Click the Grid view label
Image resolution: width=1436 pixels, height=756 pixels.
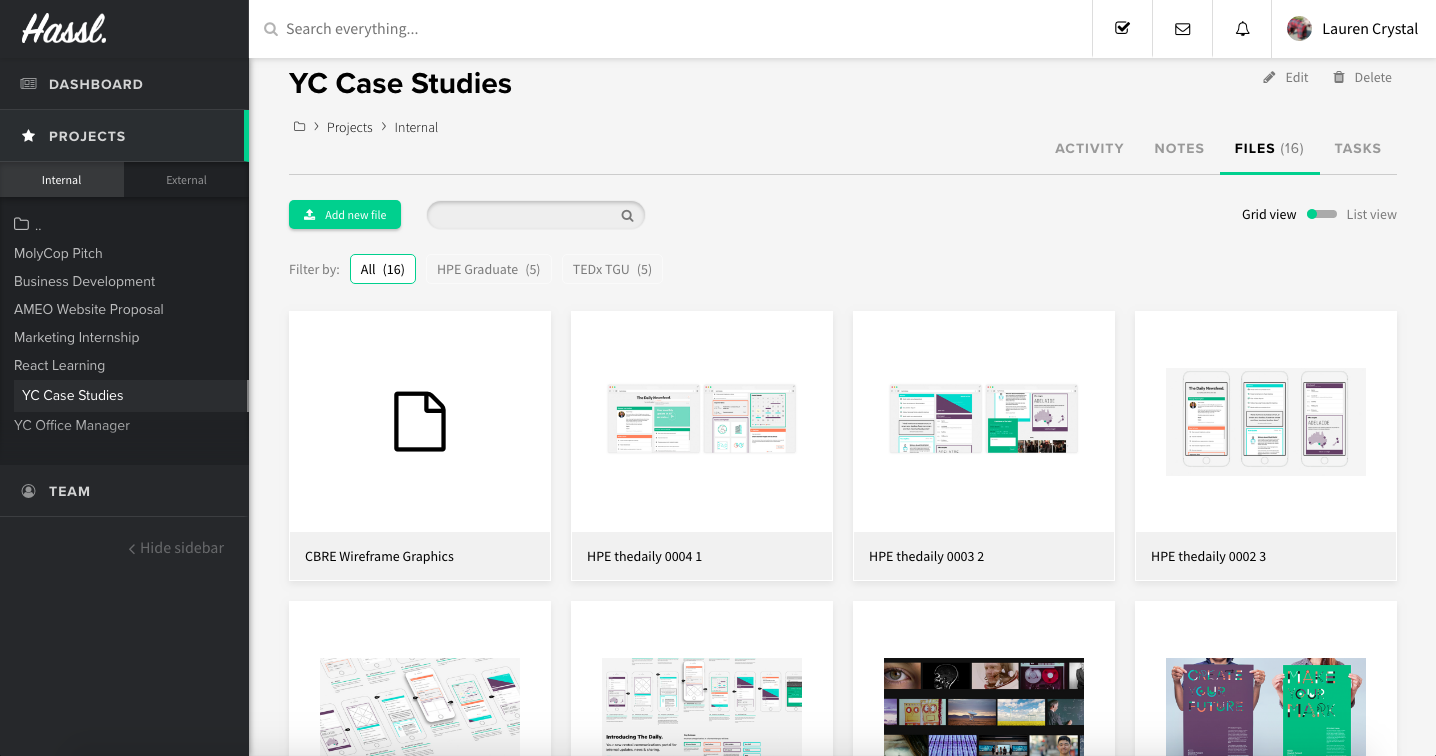point(1269,214)
